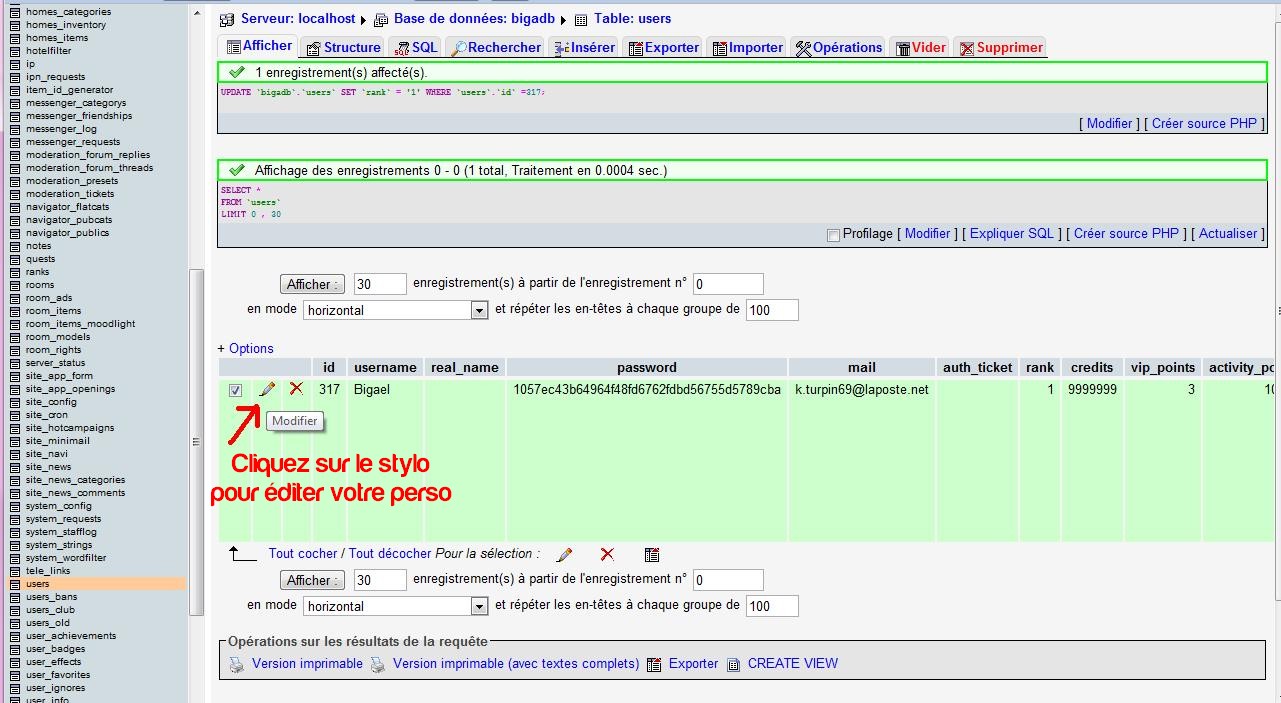1281x703 pixels.
Task: Click the pencil edit icon in Bigael's row
Action: click(x=267, y=389)
